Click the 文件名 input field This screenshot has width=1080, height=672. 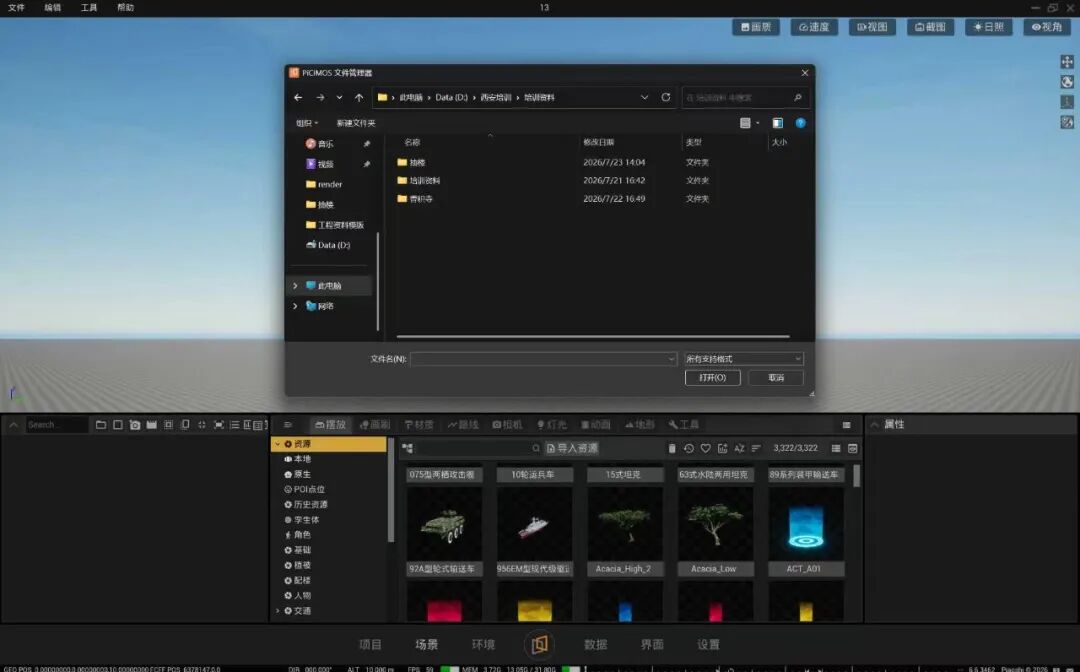pyautogui.click(x=543, y=359)
